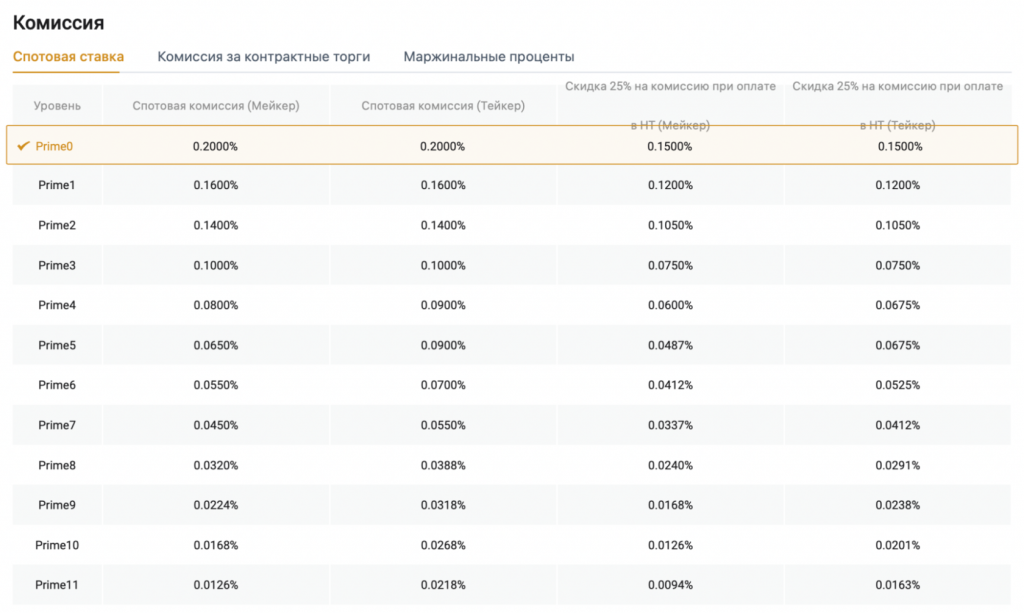The width and height of the screenshot is (1024, 613).
Task: Click the Prime7 level label
Action: [x=57, y=425]
